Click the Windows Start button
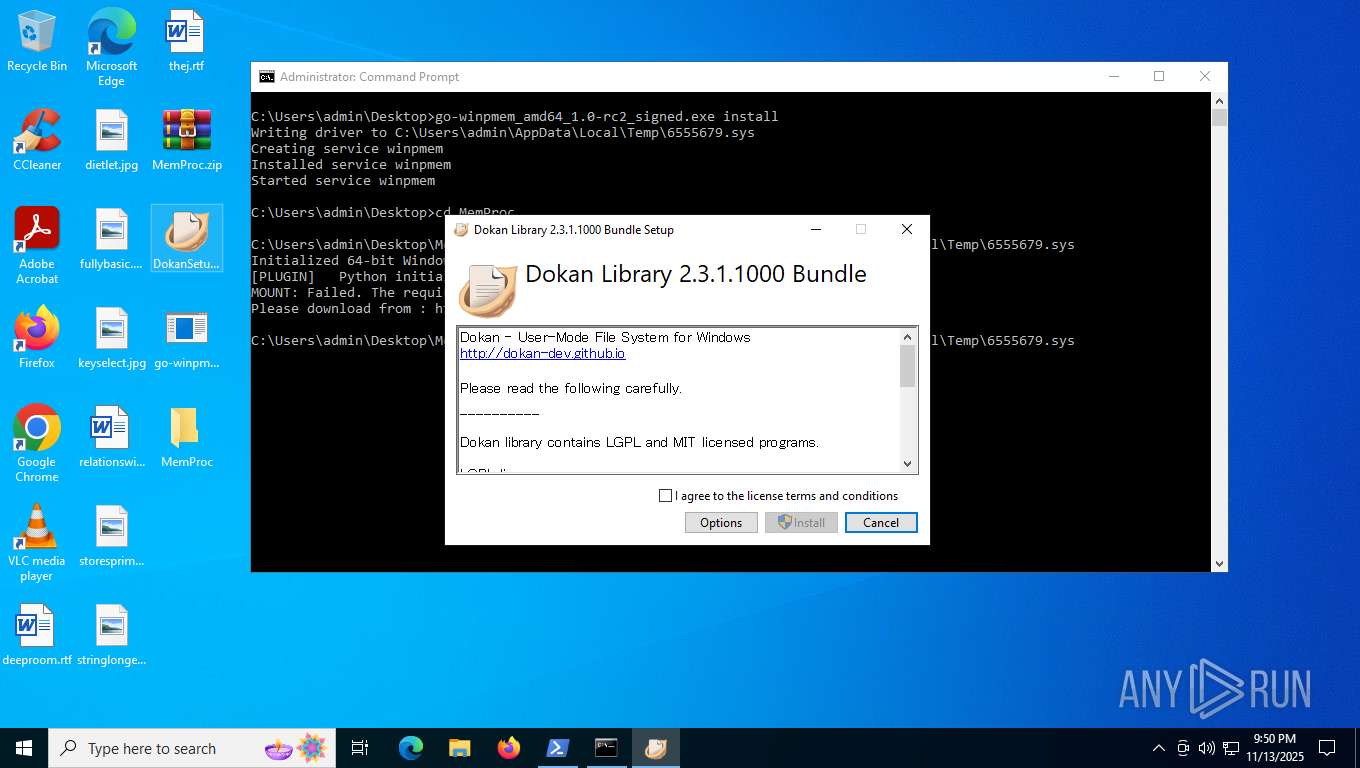Image resolution: width=1360 pixels, height=768 pixels. click(24, 748)
